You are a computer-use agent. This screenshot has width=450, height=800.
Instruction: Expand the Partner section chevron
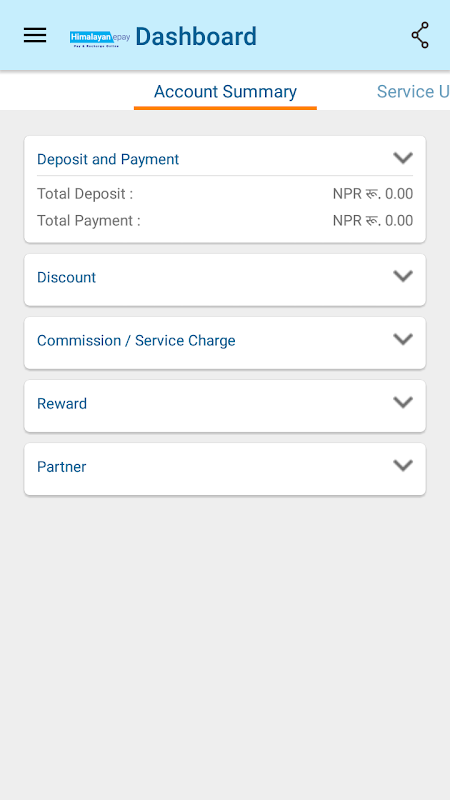click(x=403, y=465)
